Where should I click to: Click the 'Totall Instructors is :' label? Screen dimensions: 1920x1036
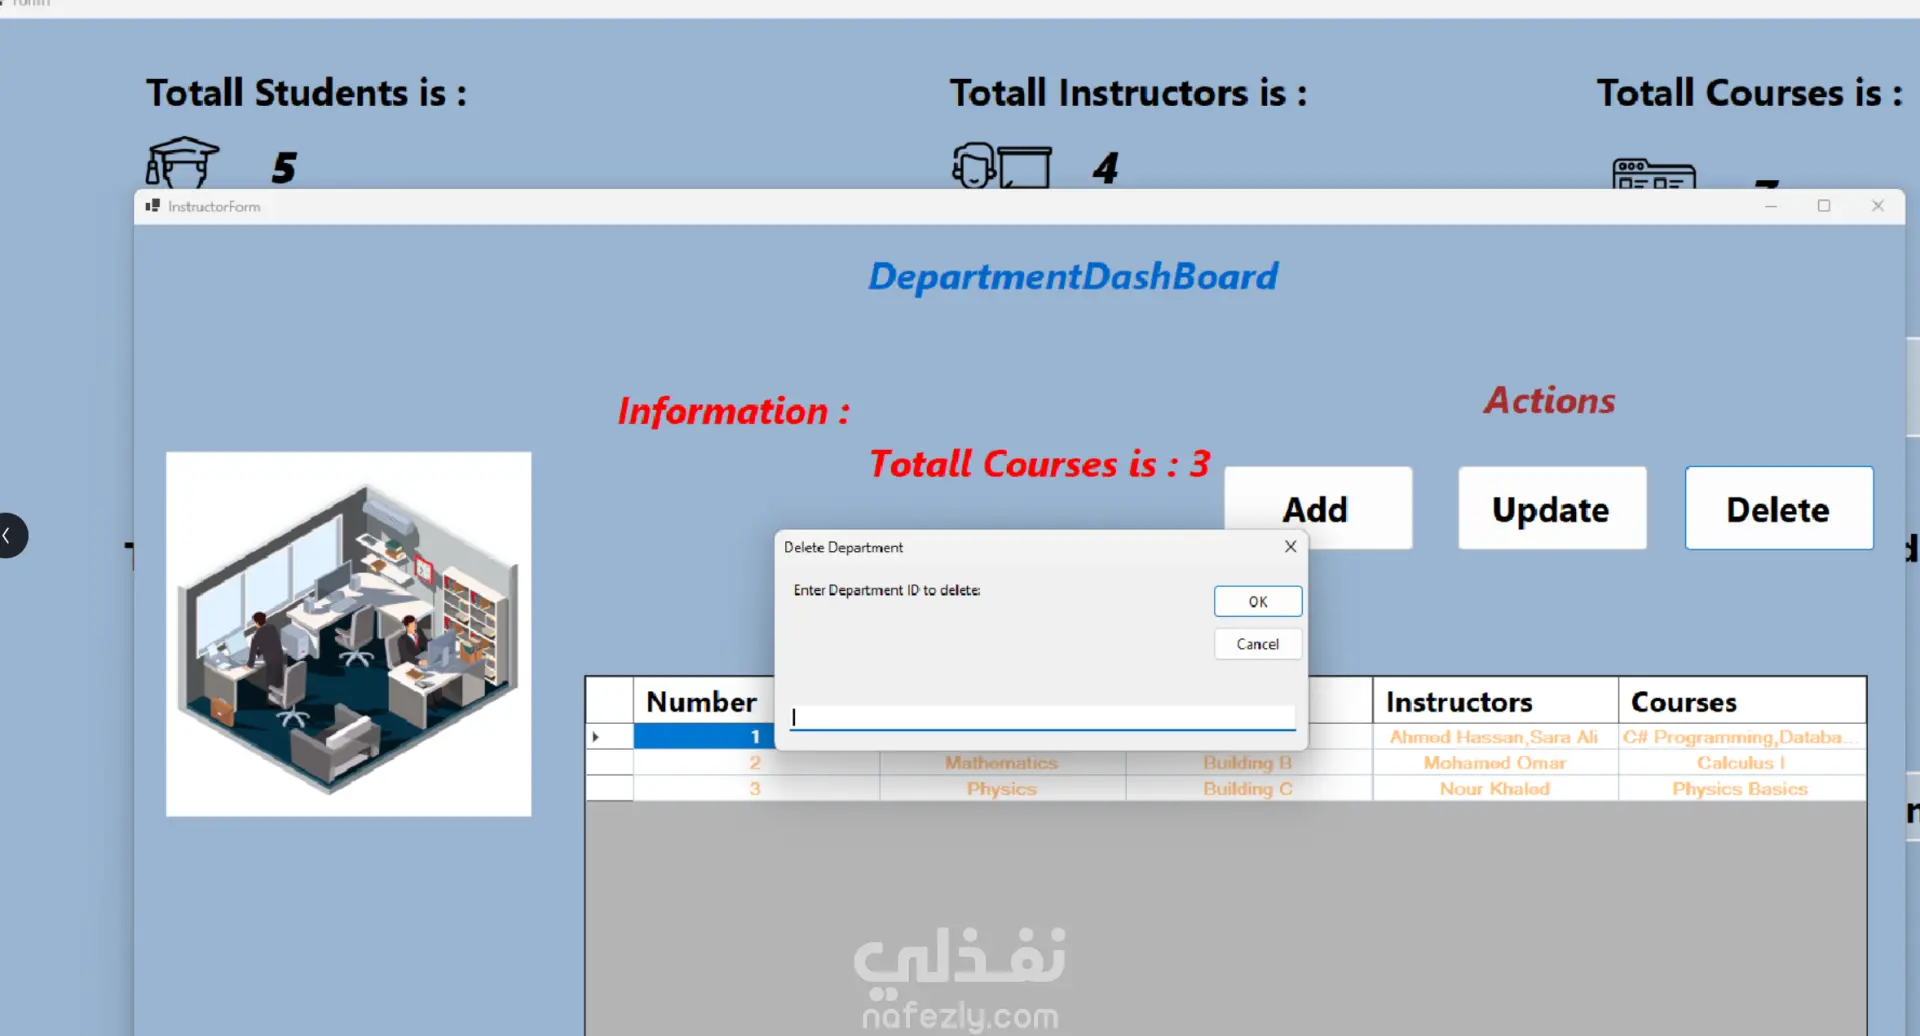click(1128, 93)
